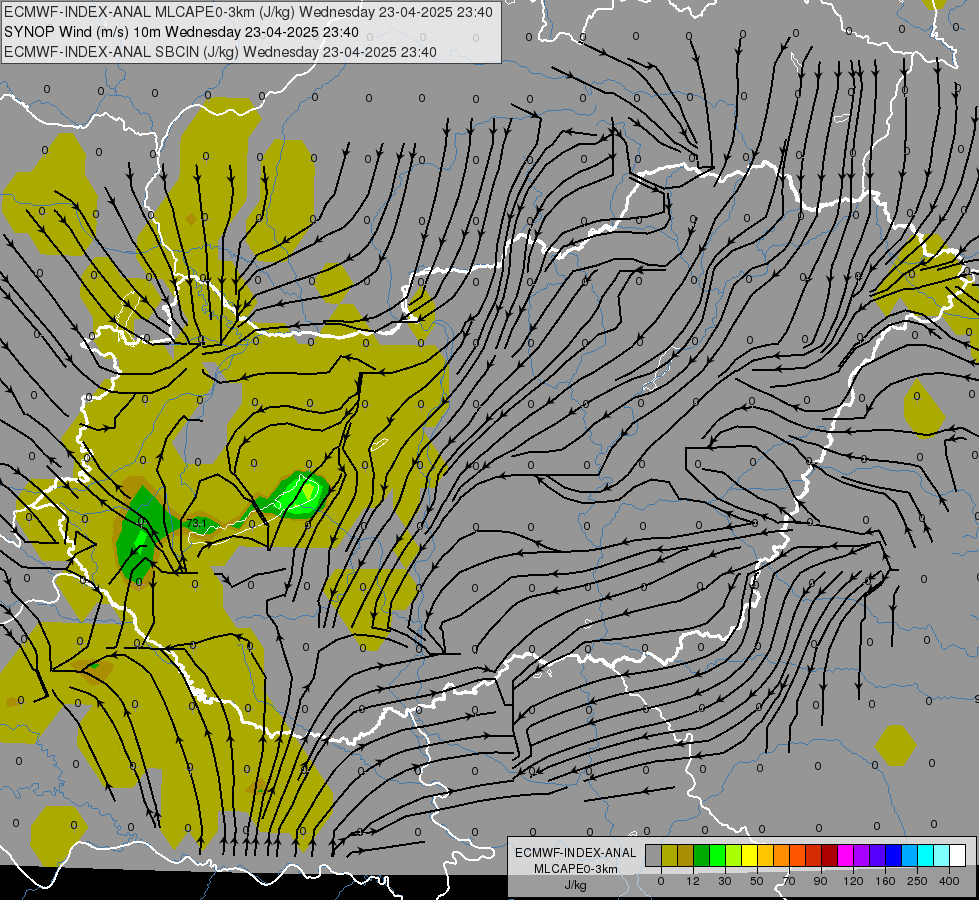Click the legend tick label 12
Screen dimensions: 979x900
[x=693, y=881]
